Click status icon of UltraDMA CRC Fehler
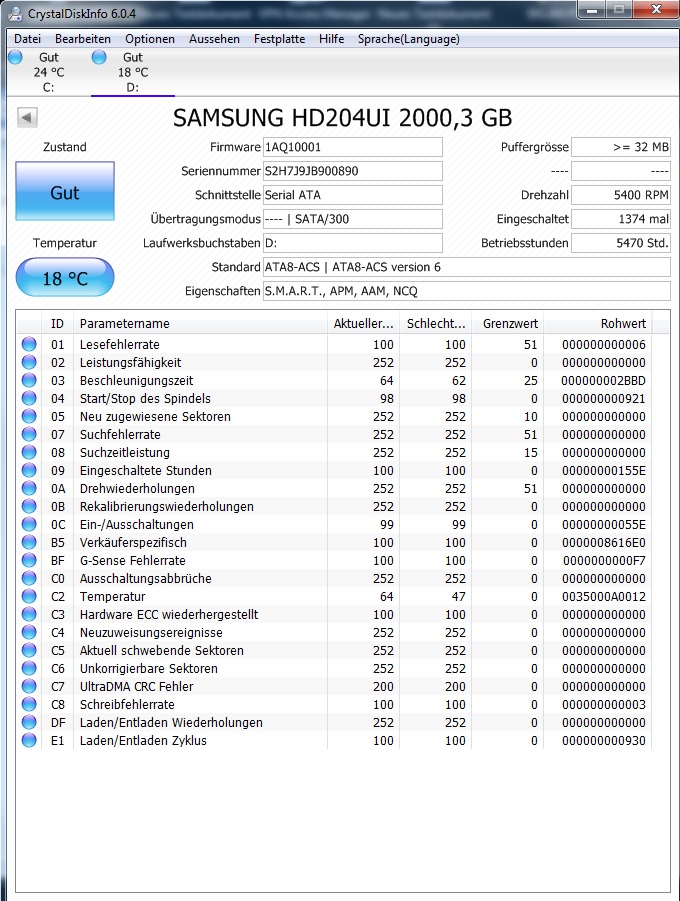The width and height of the screenshot is (680, 901). point(29,686)
